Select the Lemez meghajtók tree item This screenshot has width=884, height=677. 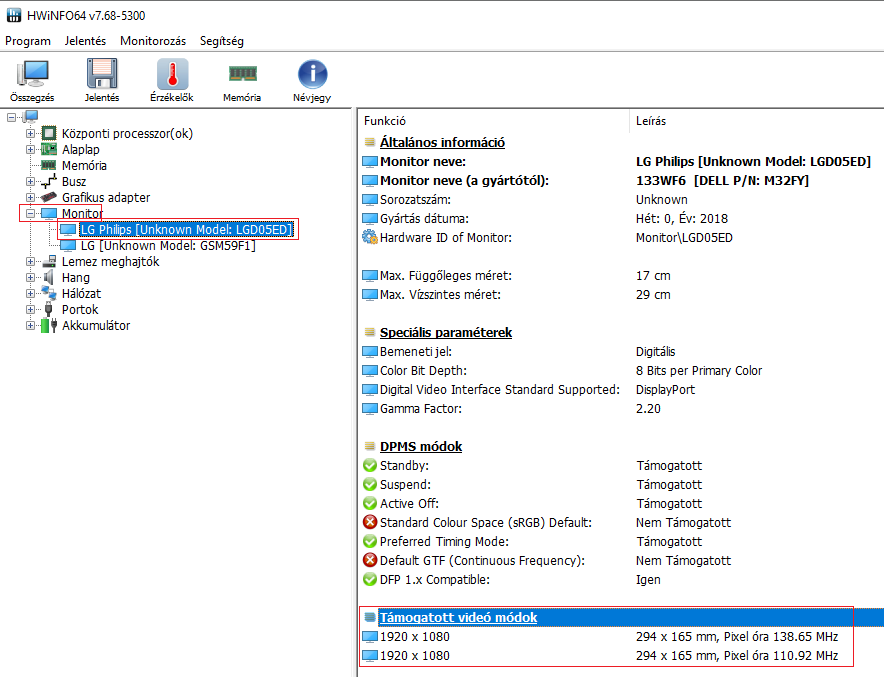point(110,261)
